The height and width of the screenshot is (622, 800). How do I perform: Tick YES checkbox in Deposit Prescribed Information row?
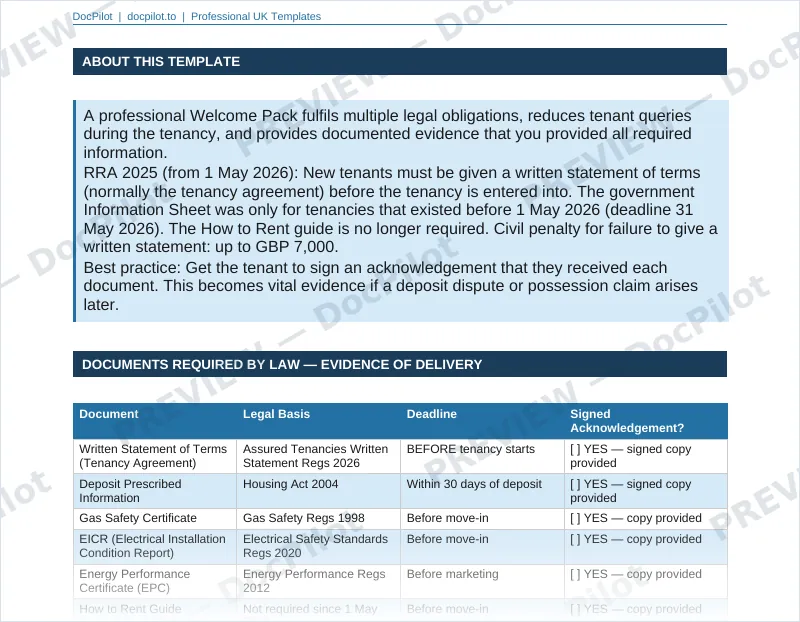click(575, 484)
